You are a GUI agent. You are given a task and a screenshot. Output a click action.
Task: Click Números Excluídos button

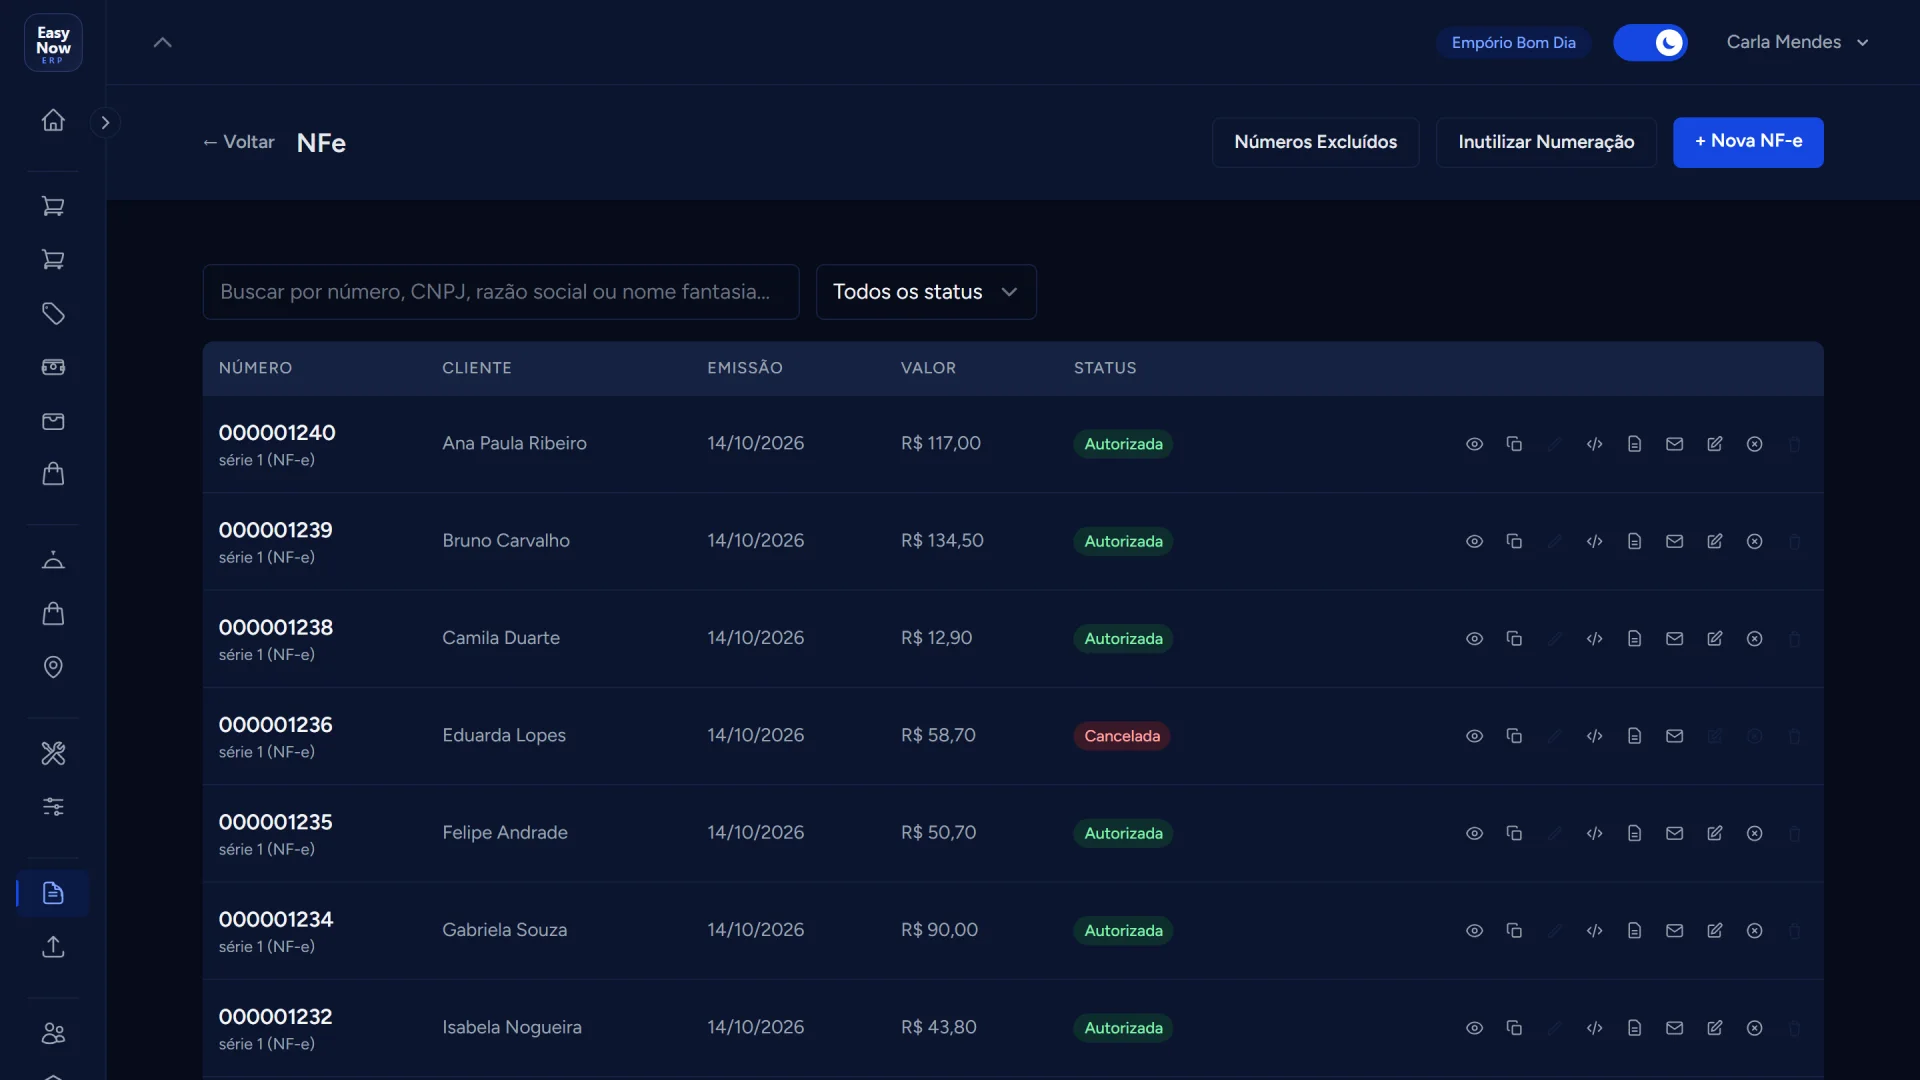click(x=1315, y=142)
